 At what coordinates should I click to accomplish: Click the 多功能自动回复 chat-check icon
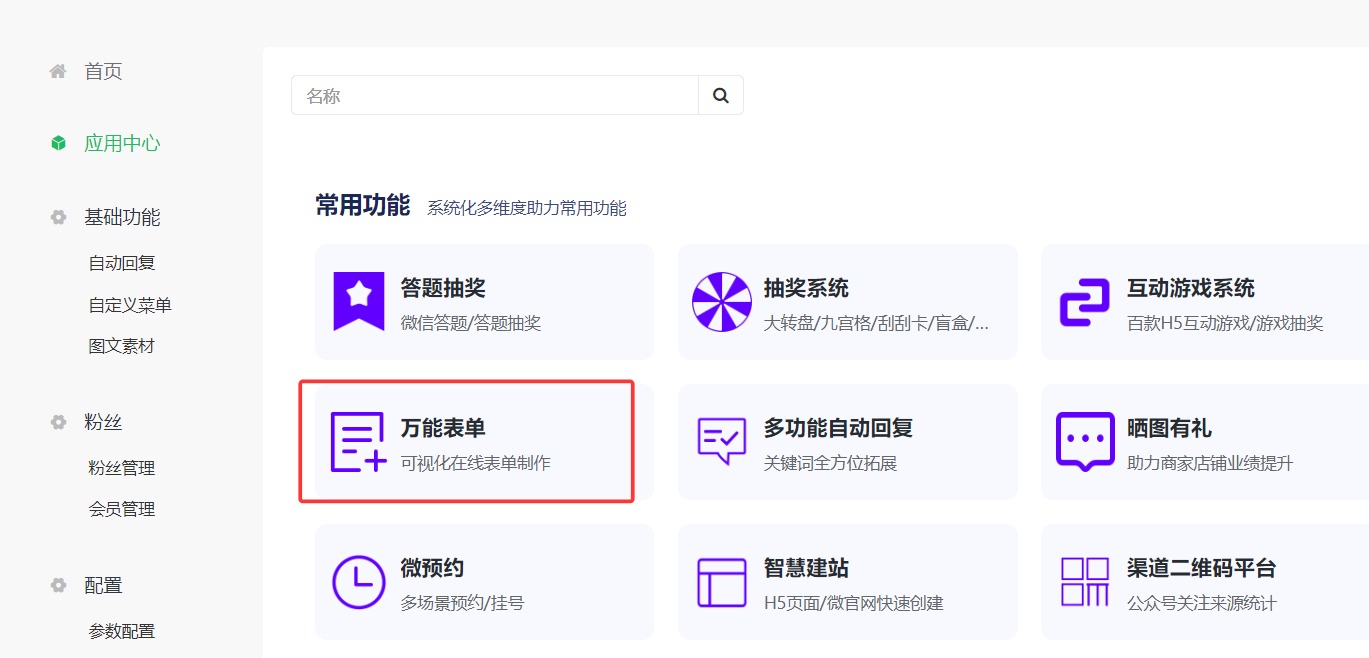pyautogui.click(x=721, y=441)
